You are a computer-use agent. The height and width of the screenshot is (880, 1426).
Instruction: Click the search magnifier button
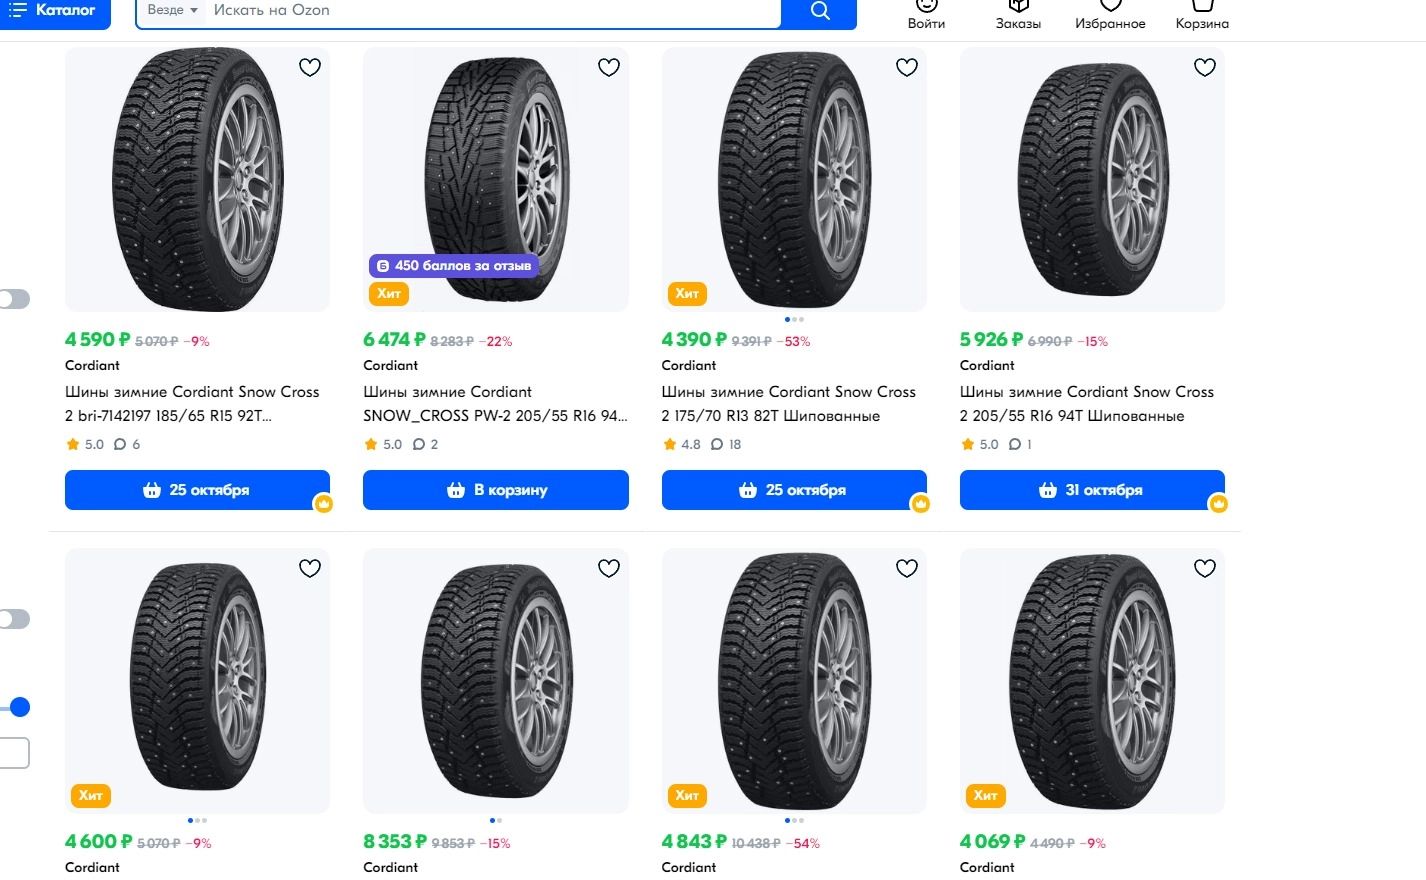coord(819,12)
